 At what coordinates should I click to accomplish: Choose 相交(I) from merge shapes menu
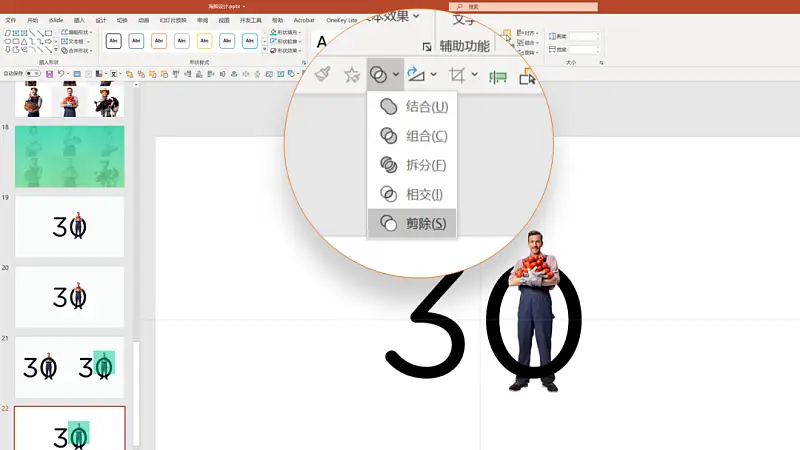pos(412,194)
